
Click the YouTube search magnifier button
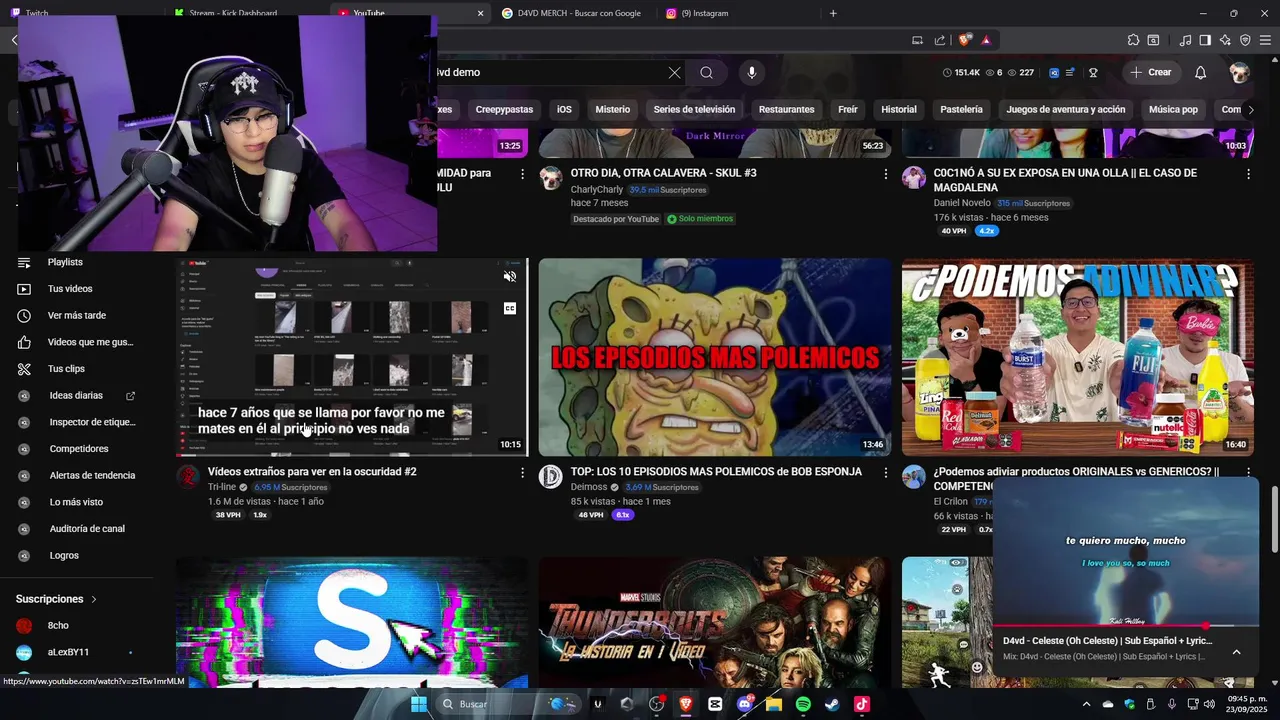click(707, 72)
